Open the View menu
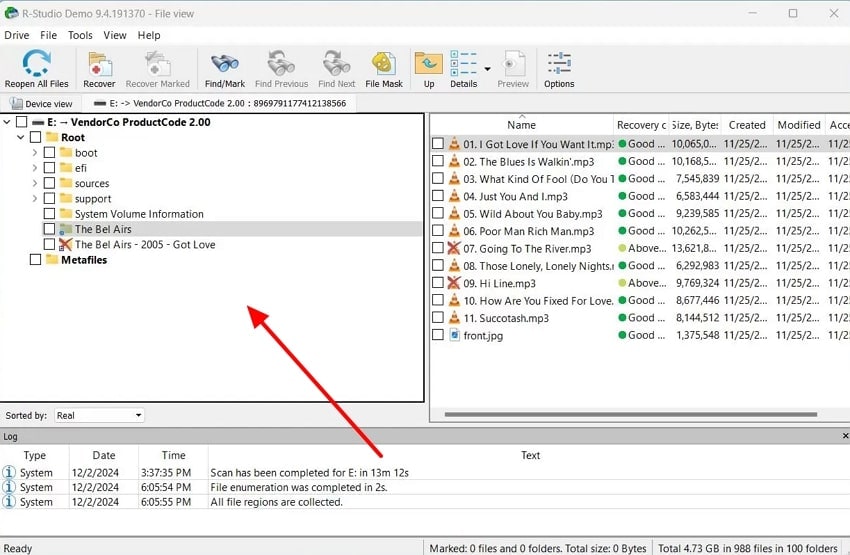The width and height of the screenshot is (850, 555). point(115,35)
